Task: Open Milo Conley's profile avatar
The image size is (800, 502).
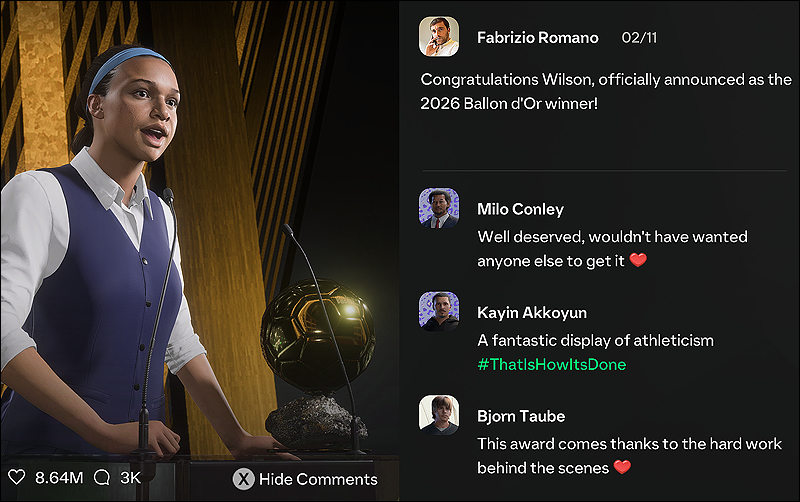Action: click(x=439, y=208)
